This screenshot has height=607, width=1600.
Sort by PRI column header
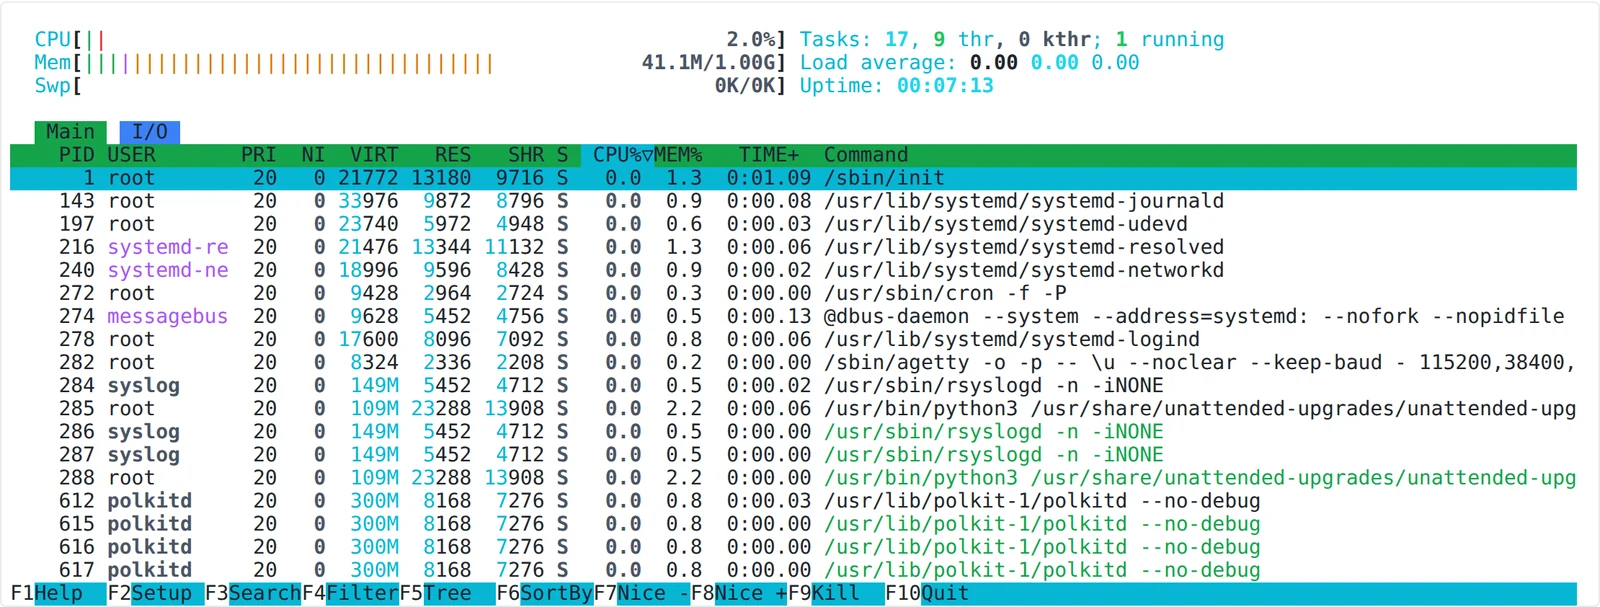pyautogui.click(x=258, y=155)
